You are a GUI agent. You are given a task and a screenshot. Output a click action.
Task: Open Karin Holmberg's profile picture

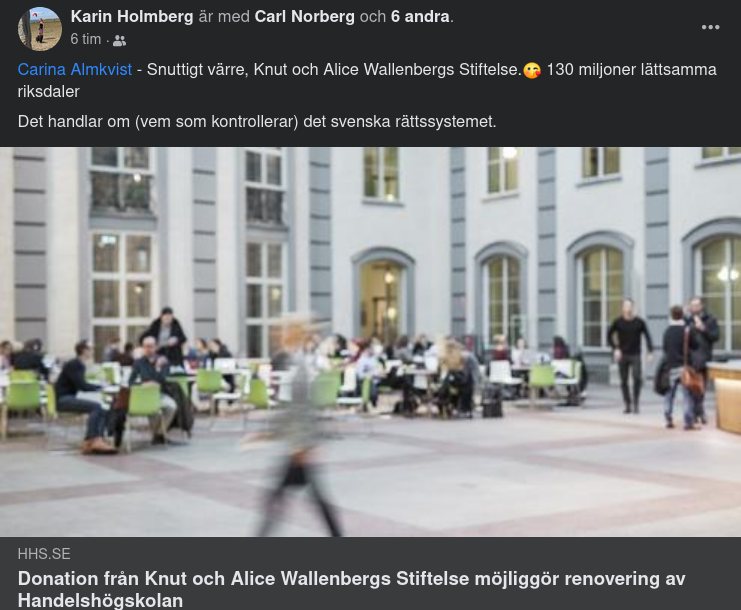[40, 29]
